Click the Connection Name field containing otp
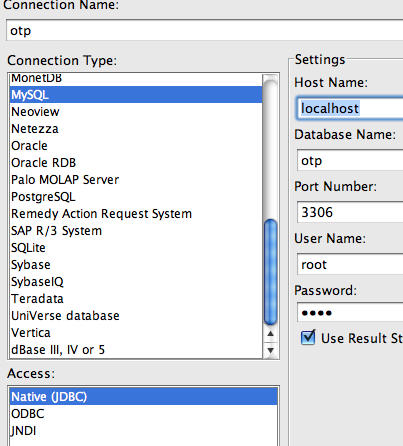This screenshot has width=403, height=446. pos(205,31)
